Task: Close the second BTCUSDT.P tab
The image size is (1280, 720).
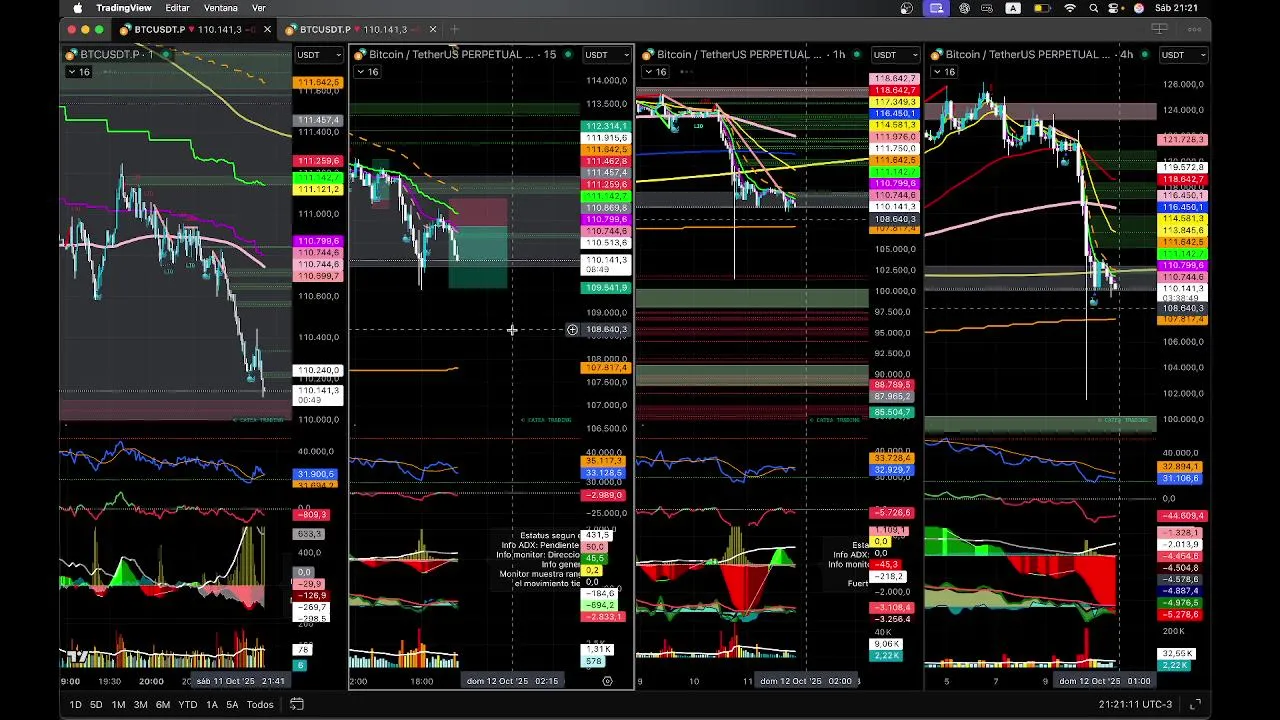Action: point(431,30)
